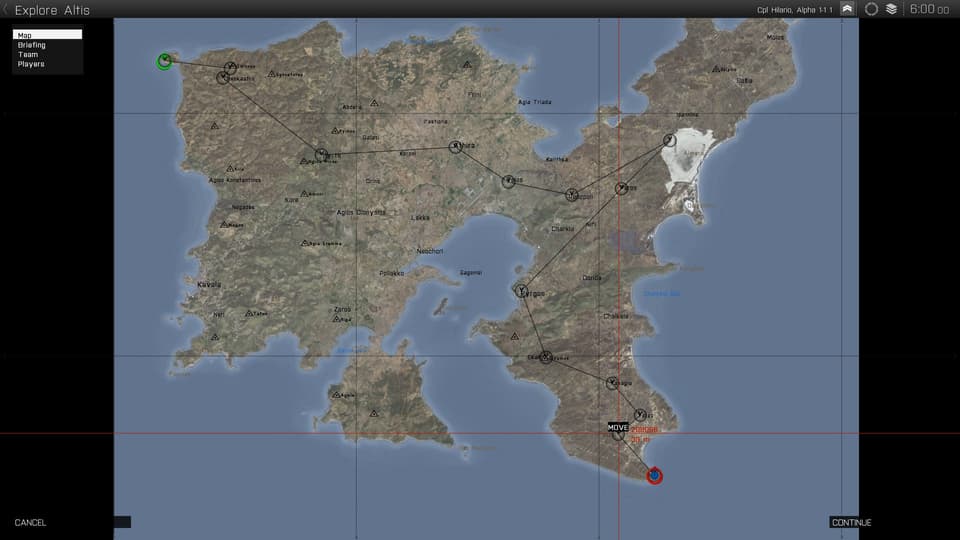Open the Team section
960x540 pixels.
point(28,54)
